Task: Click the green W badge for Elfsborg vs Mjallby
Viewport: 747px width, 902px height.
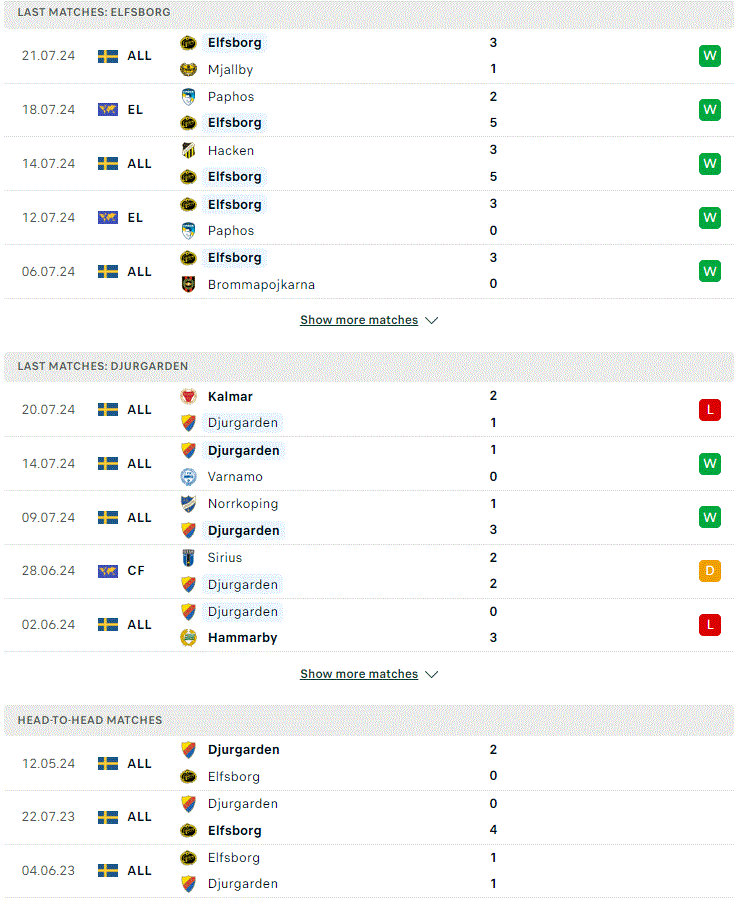Action: point(710,56)
